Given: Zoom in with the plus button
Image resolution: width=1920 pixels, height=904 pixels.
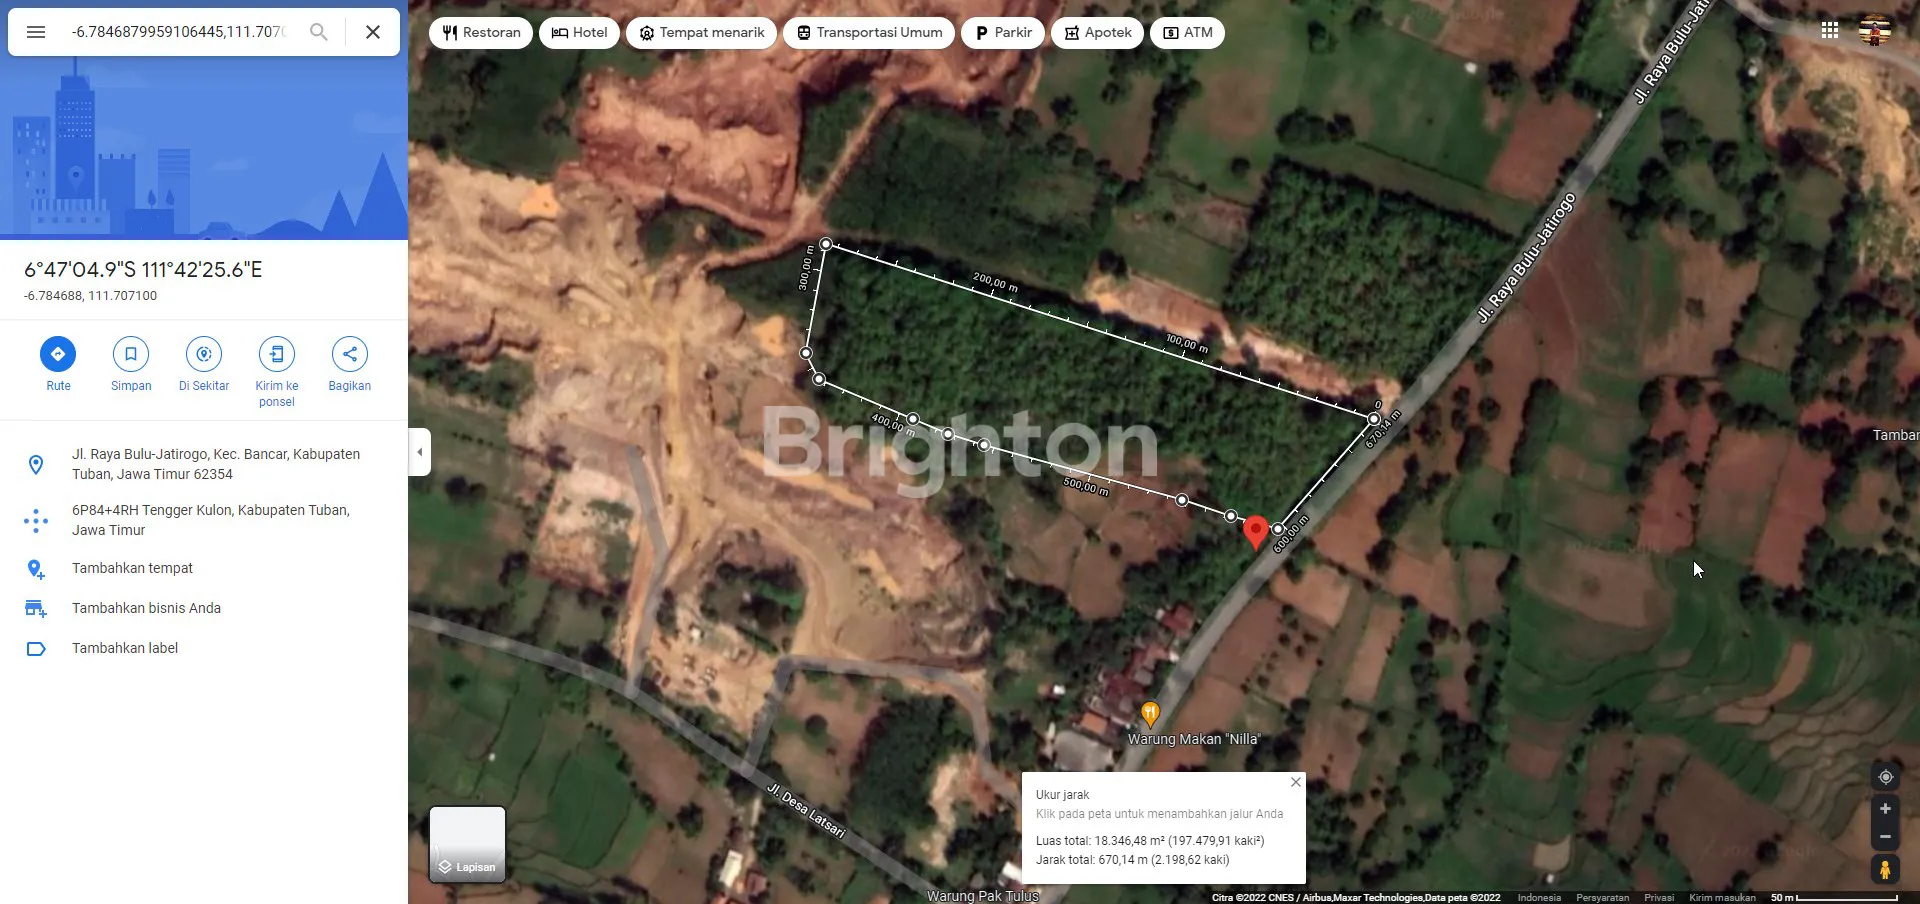Looking at the screenshot, I should point(1885,809).
